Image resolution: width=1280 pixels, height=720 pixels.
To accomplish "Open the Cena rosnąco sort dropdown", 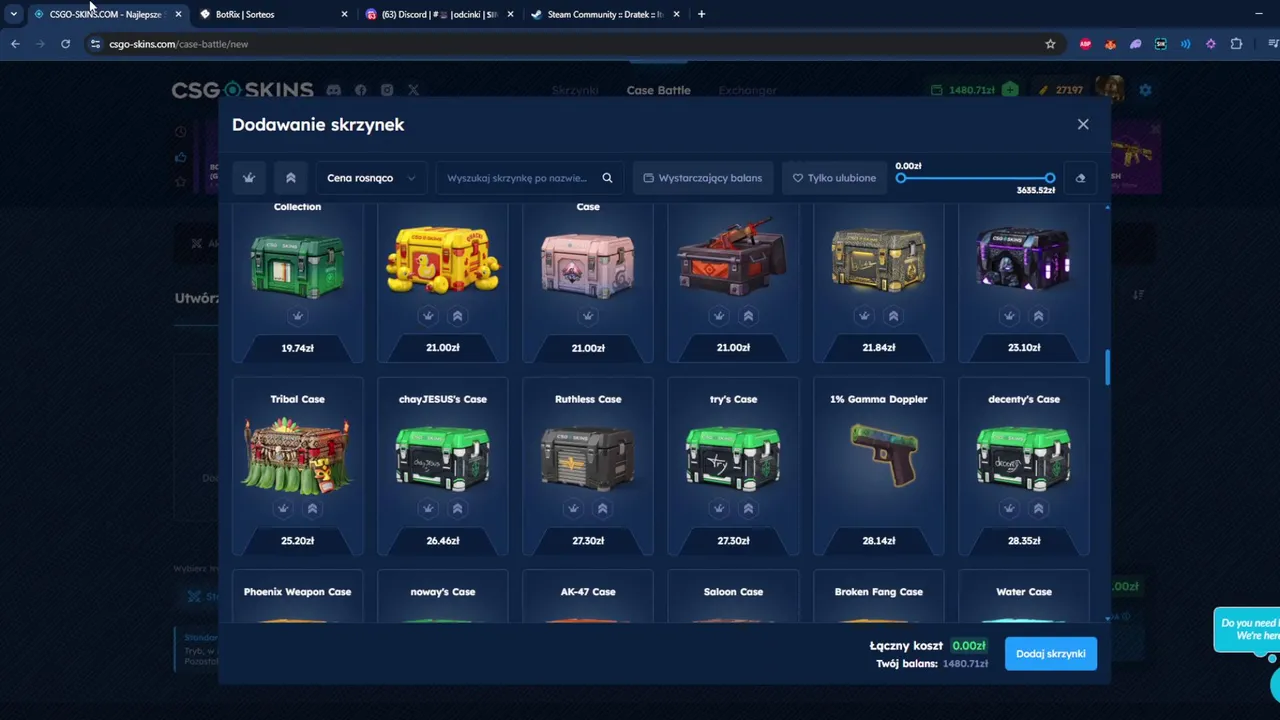I will (x=371, y=178).
